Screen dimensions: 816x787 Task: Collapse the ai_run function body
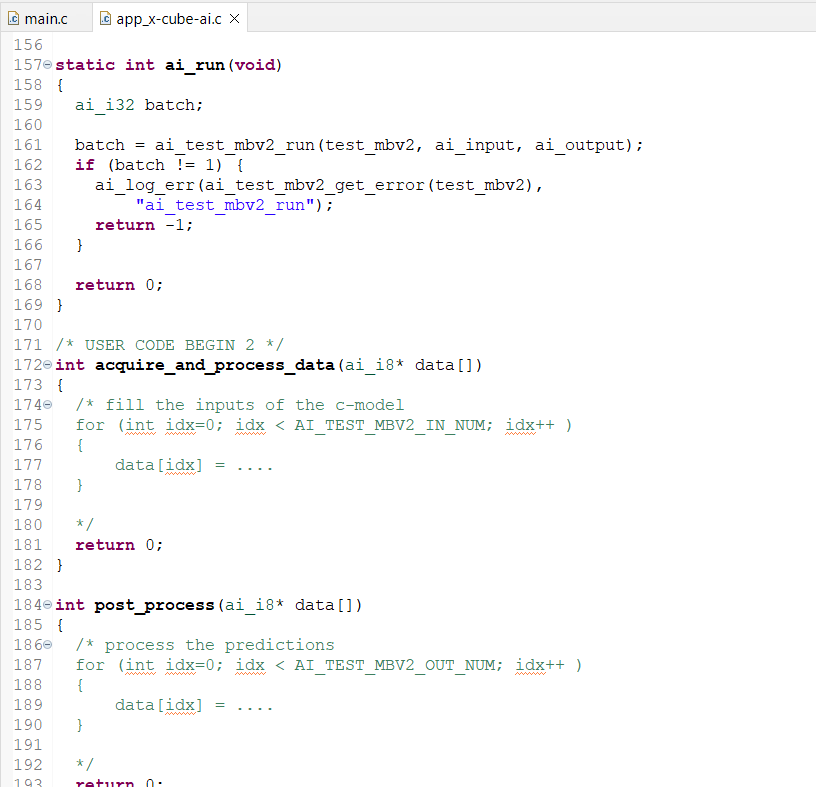tap(45, 64)
